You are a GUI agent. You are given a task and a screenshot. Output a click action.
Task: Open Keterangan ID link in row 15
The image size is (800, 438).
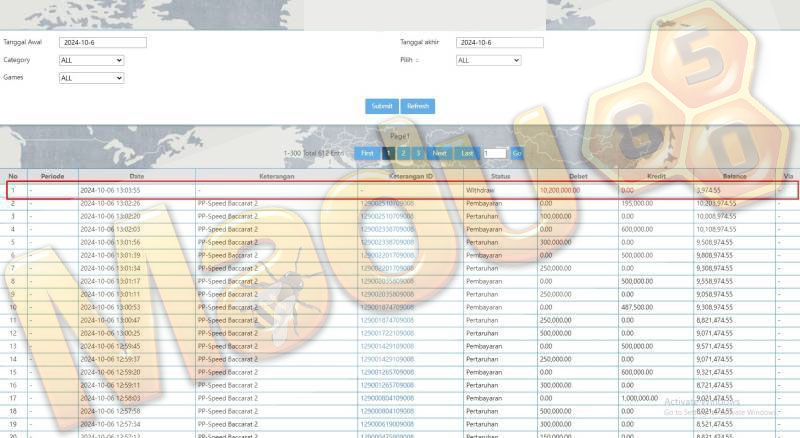(x=387, y=372)
